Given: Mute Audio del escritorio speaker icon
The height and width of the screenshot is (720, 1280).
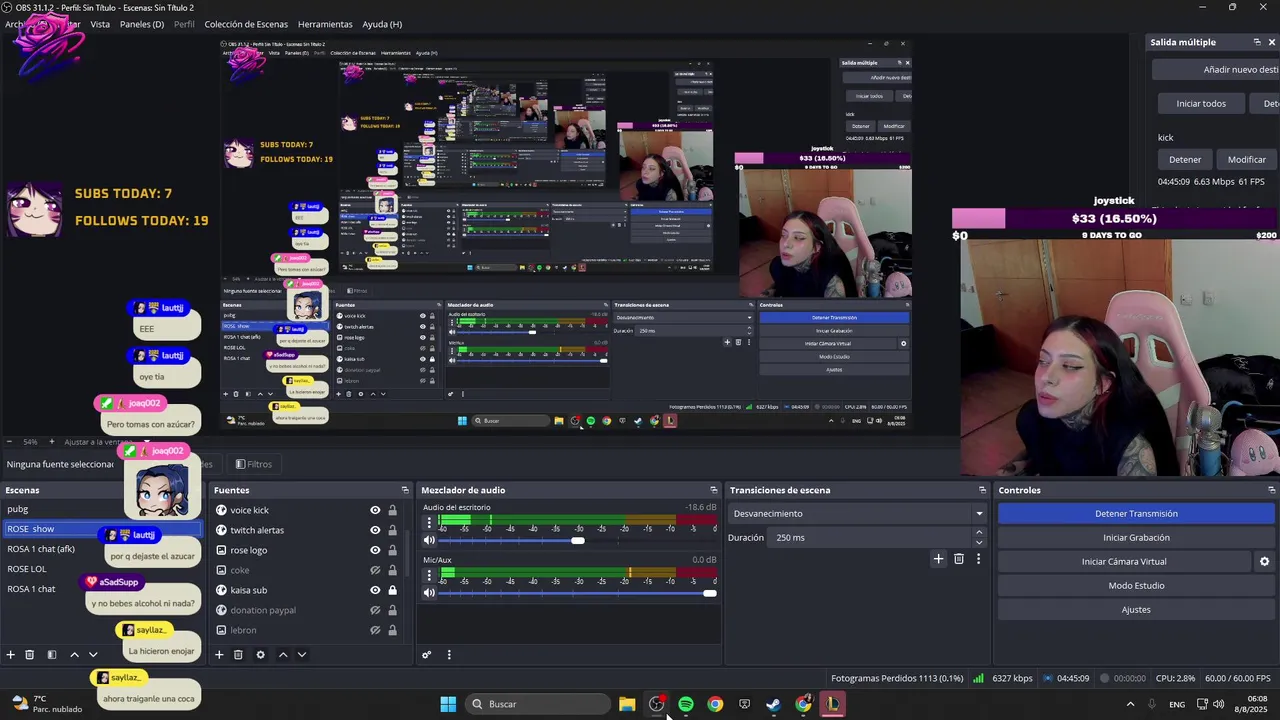Looking at the screenshot, I should 429,540.
